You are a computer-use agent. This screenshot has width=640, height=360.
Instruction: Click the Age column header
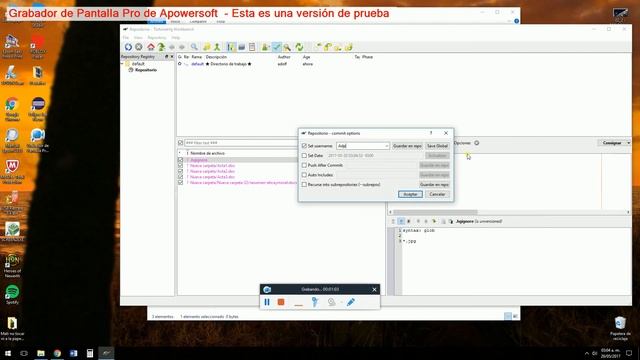pos(307,57)
